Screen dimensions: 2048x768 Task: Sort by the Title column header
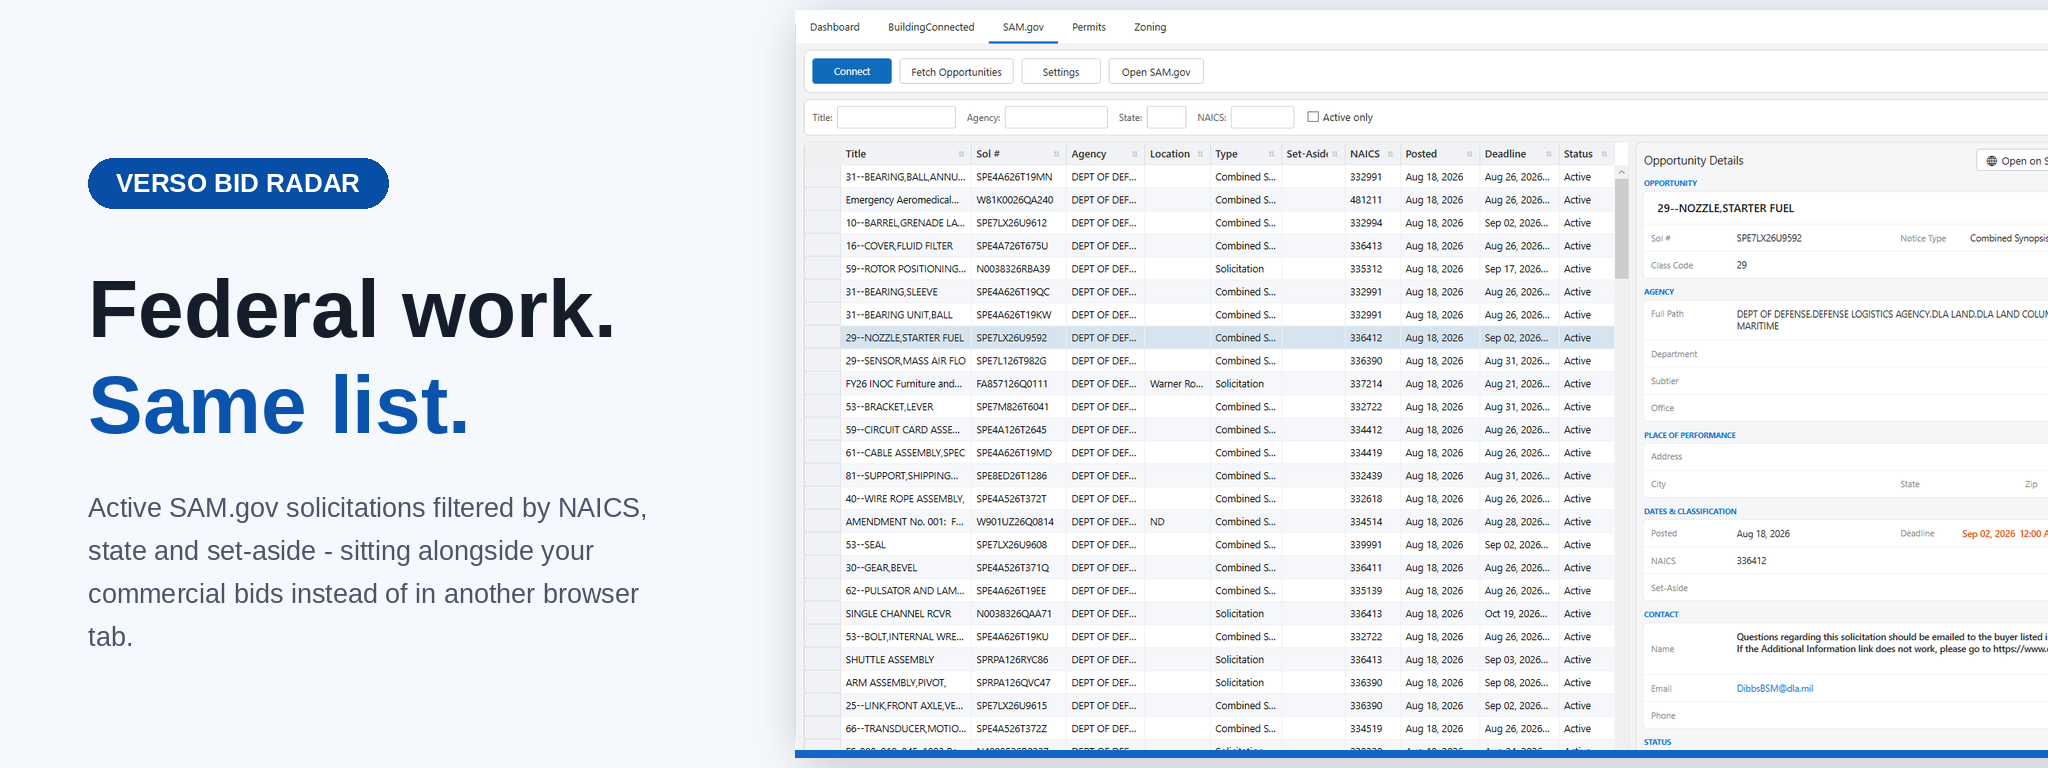pos(856,154)
